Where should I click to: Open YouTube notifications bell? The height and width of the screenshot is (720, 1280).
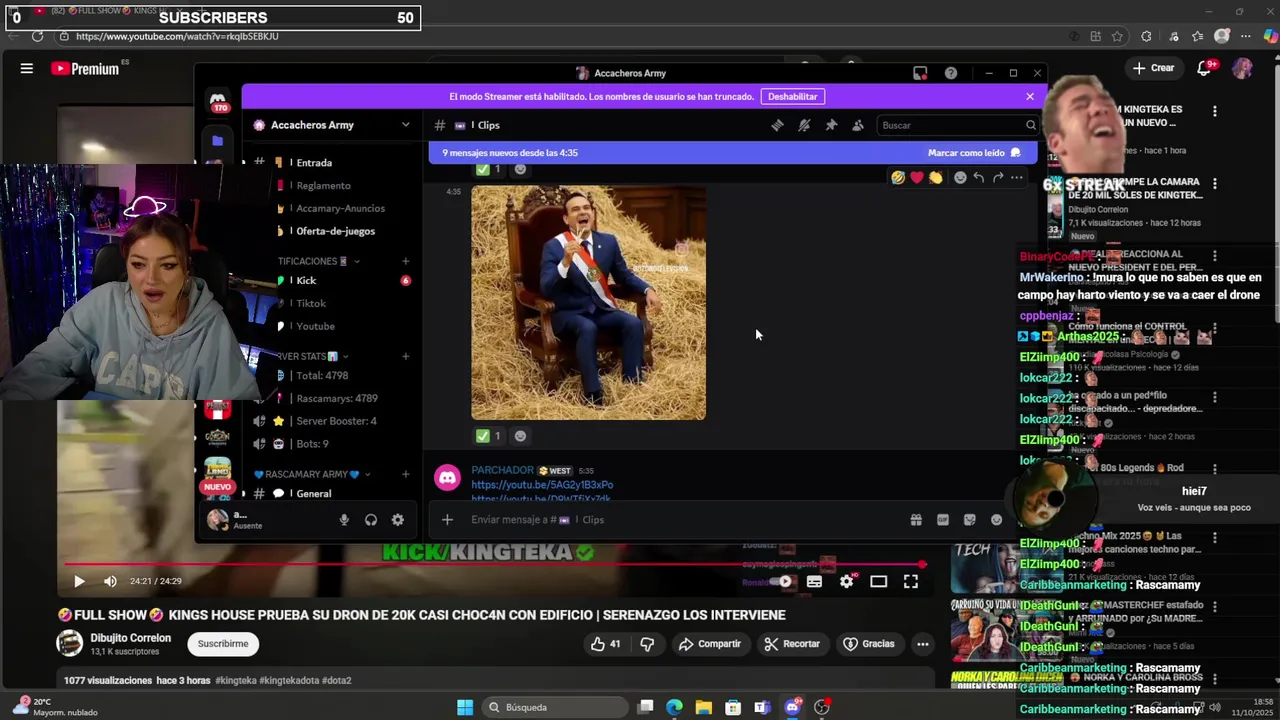pos(1205,68)
